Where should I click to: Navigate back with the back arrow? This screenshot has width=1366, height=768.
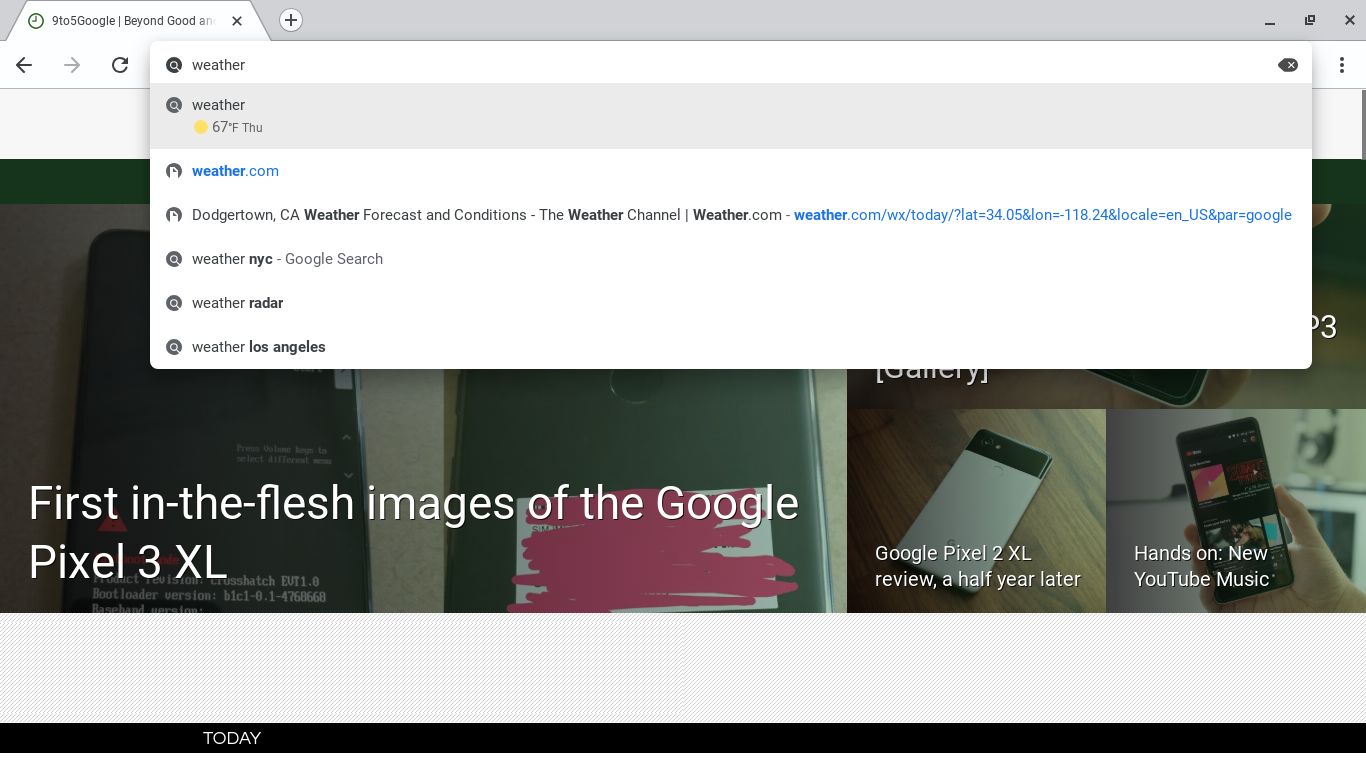click(x=23, y=65)
